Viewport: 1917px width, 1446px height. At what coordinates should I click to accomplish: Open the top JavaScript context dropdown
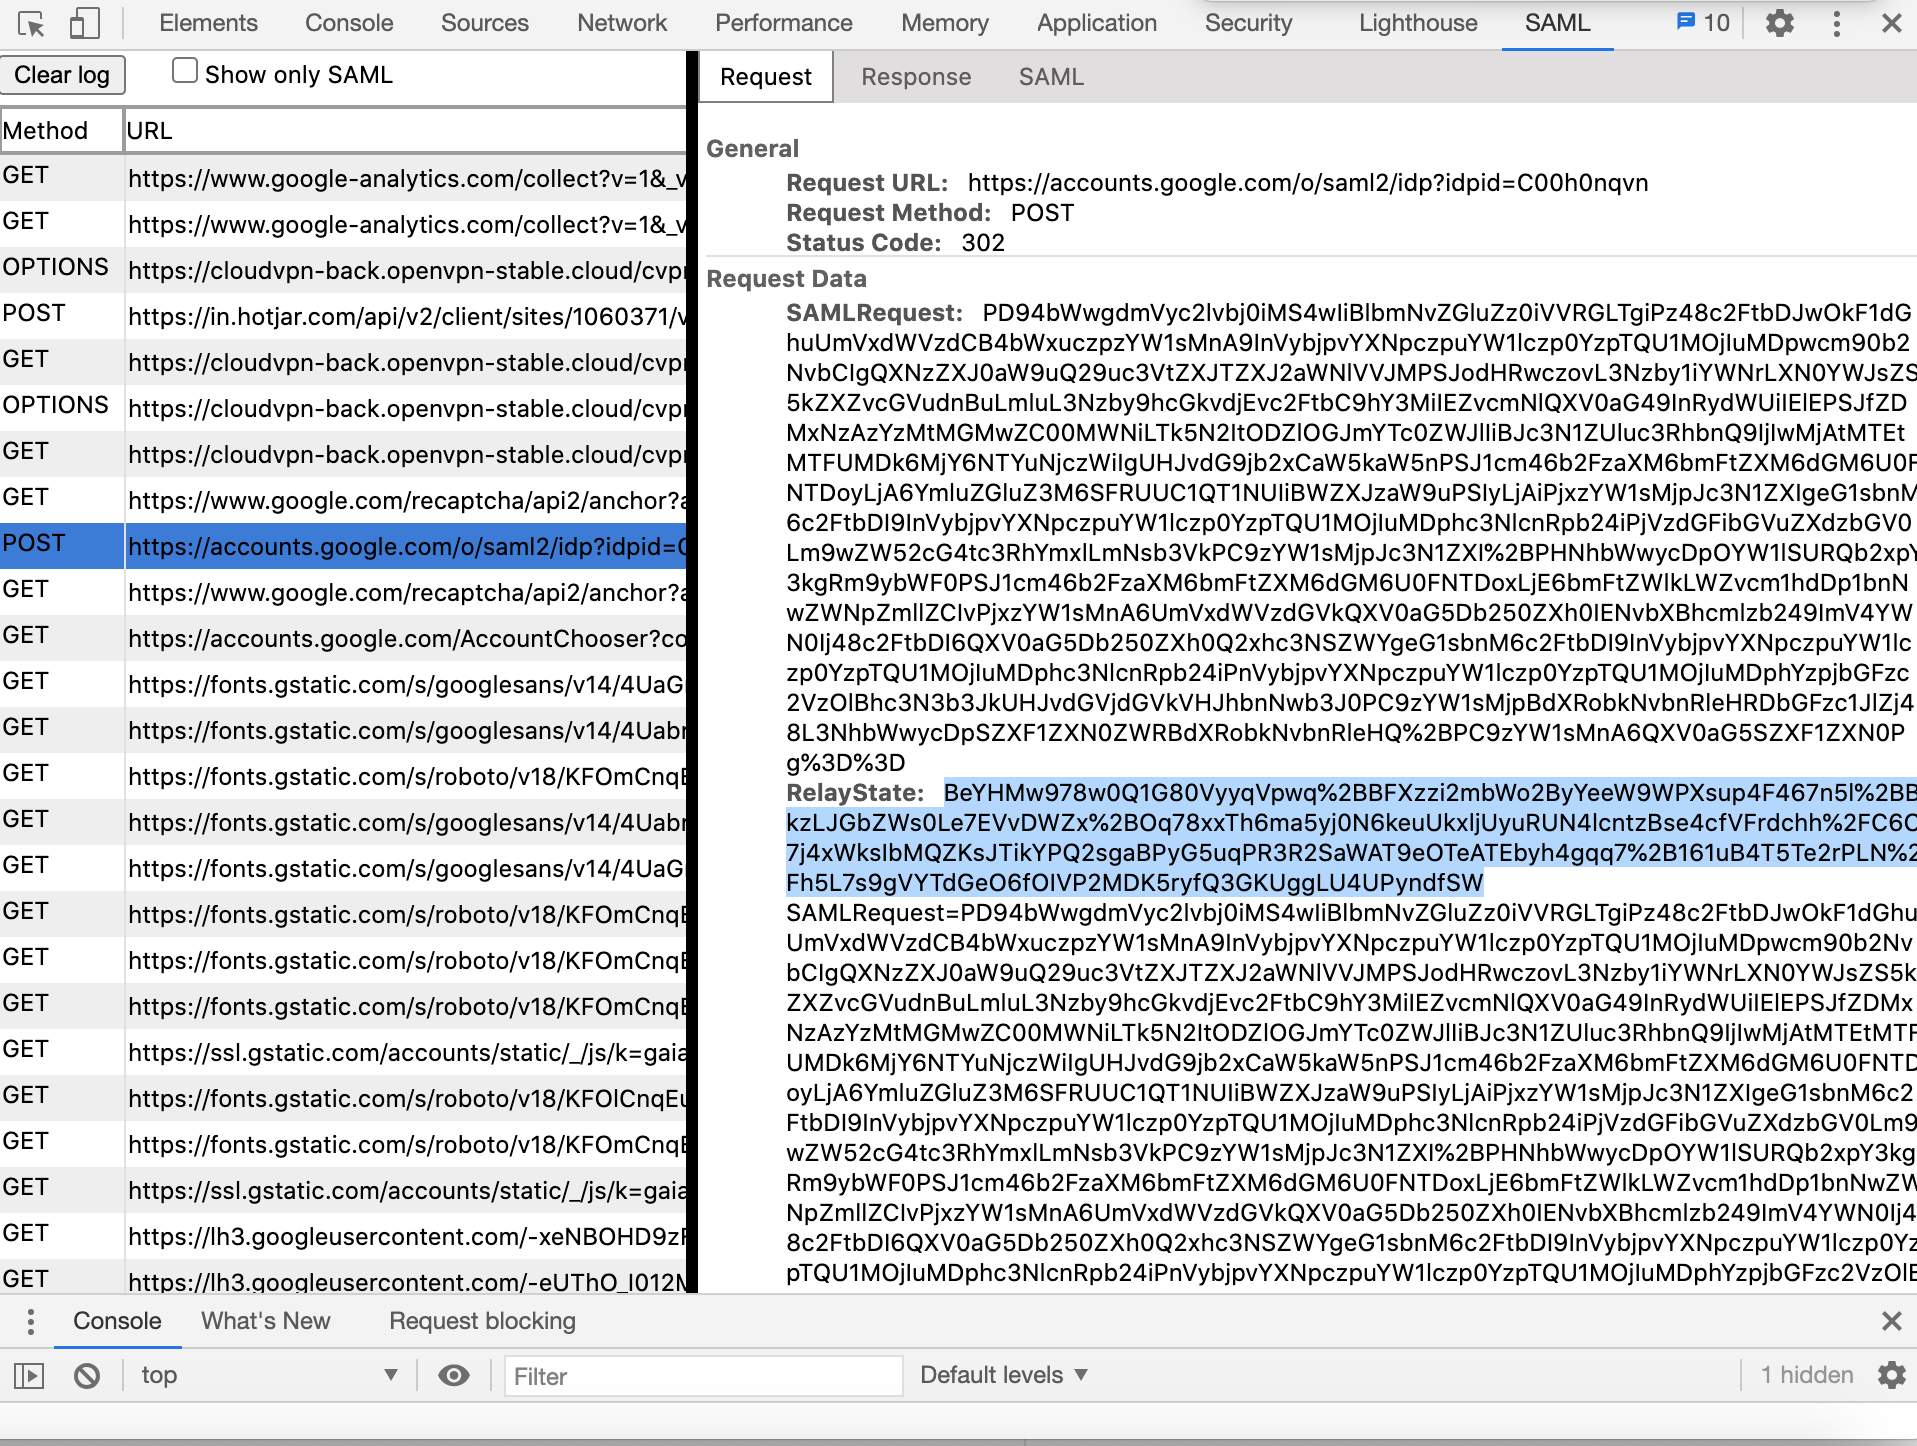268,1376
